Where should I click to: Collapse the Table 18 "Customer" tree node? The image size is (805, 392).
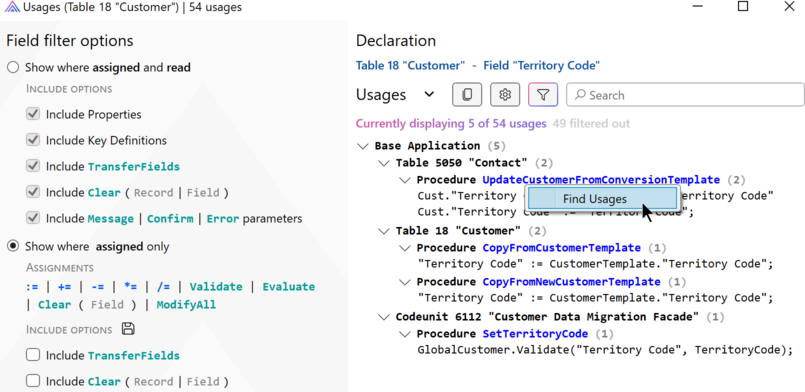(x=384, y=231)
